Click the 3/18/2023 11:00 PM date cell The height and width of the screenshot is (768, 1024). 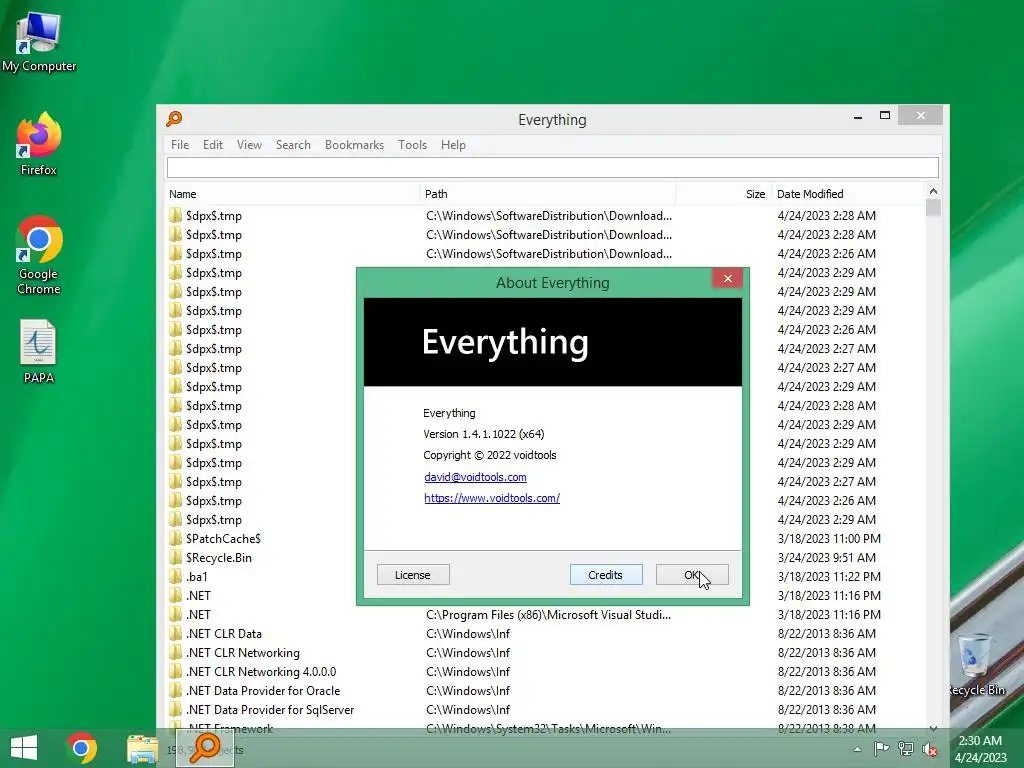[x=829, y=538]
